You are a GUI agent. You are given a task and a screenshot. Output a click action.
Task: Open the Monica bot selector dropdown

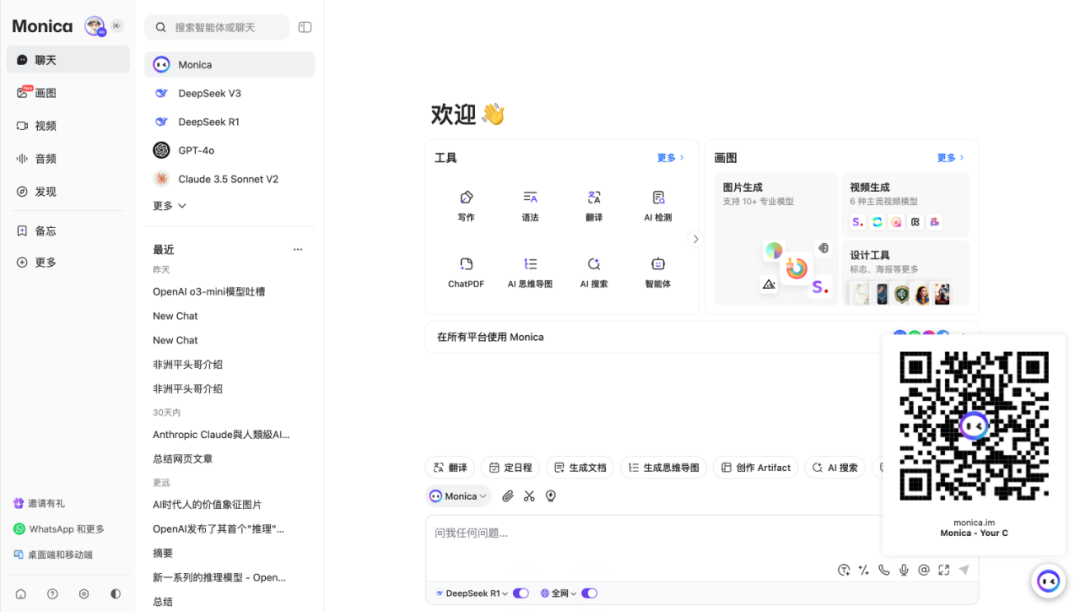tap(458, 496)
